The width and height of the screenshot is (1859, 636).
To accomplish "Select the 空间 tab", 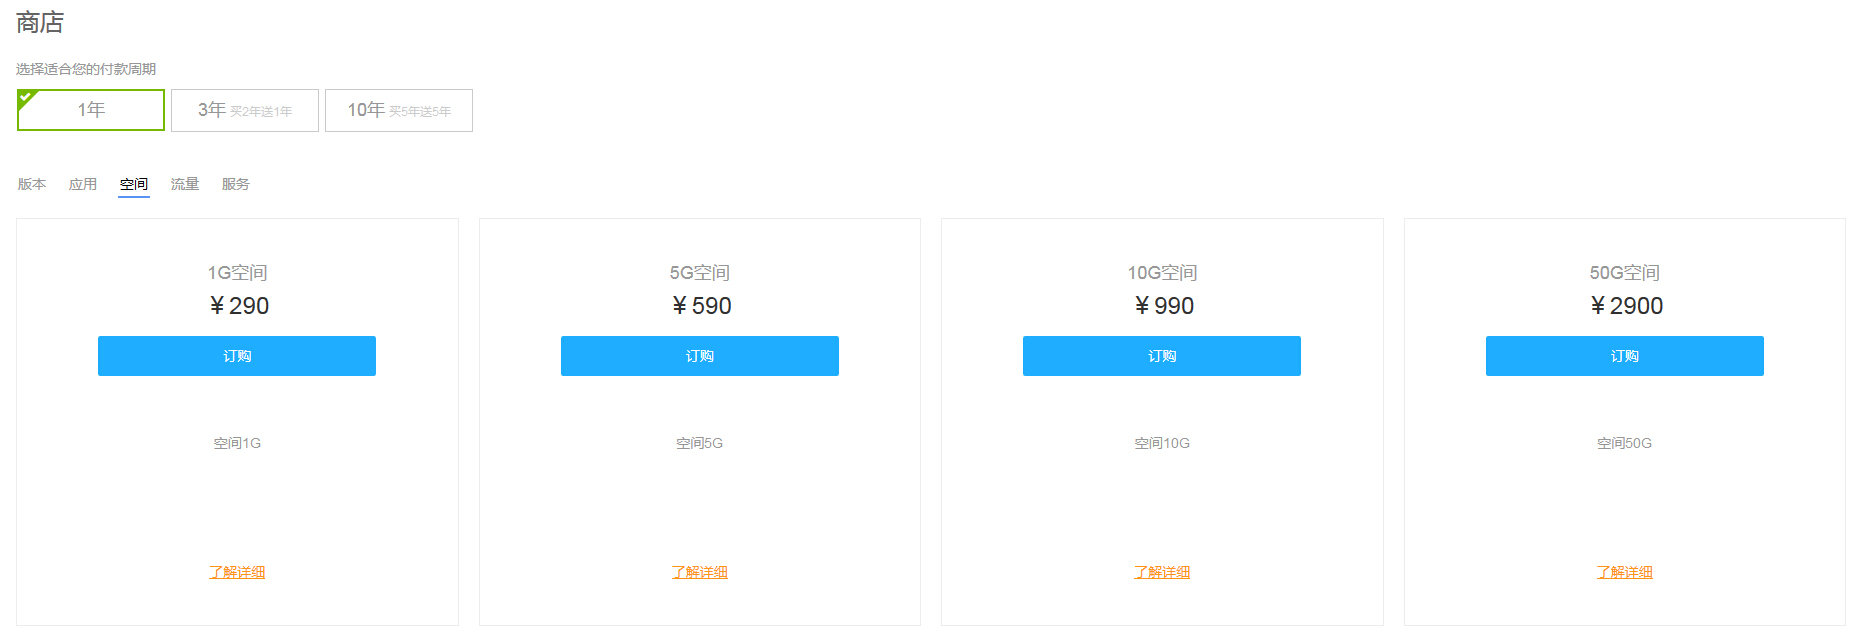I will point(134,184).
